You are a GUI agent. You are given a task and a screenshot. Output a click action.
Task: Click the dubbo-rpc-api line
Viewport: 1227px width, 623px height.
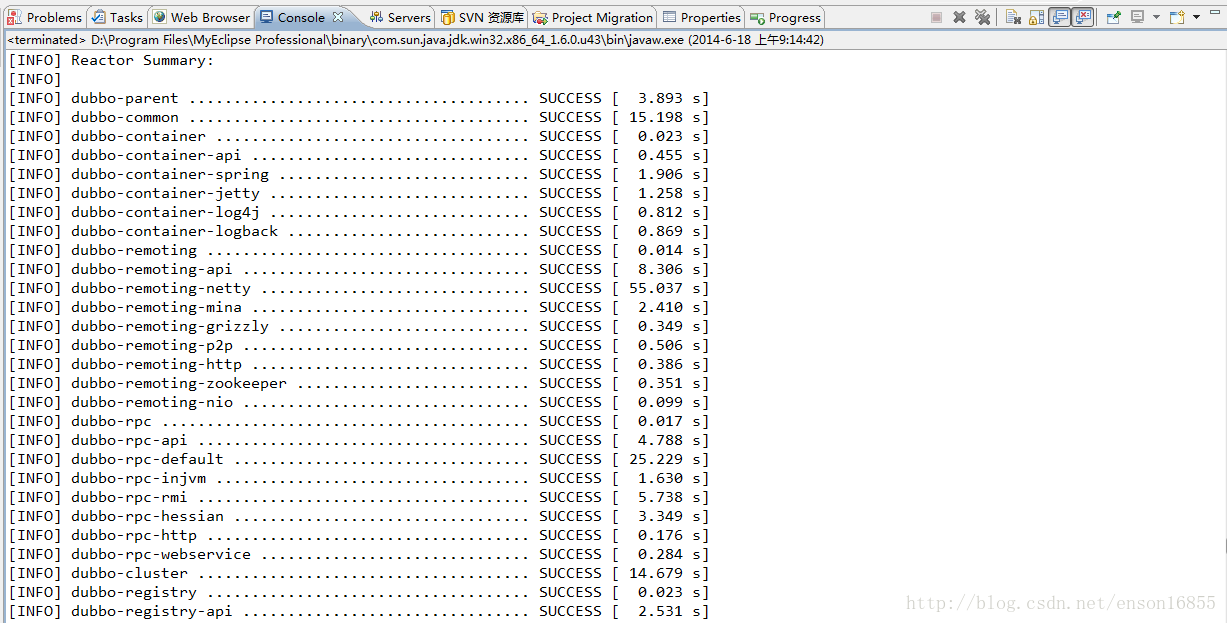359,440
